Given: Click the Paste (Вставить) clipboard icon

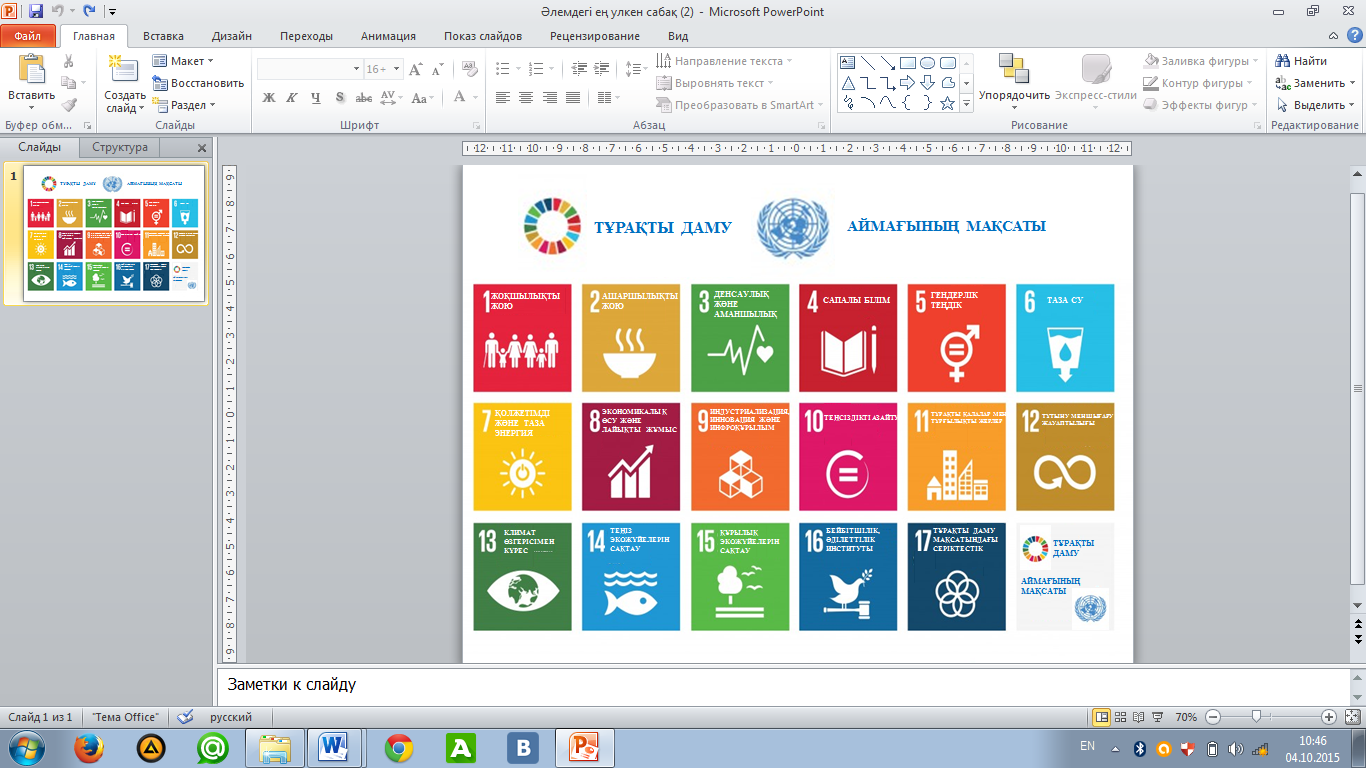Looking at the screenshot, I should click(x=31, y=69).
